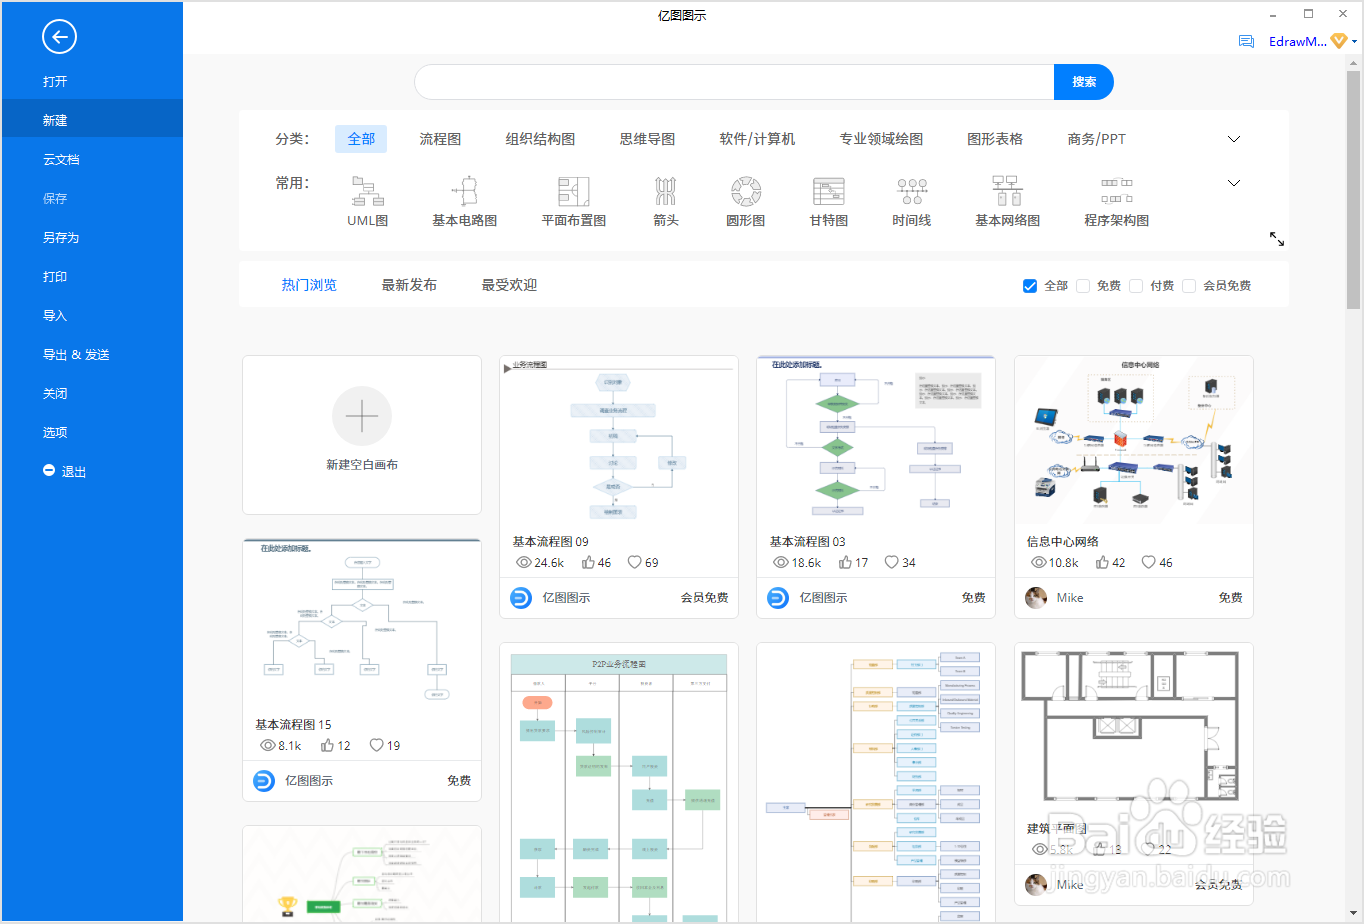This screenshot has height=924, width=1364.
Task: Click 亿图图示 author logo on 基本流程图 15
Action: pyautogui.click(x=265, y=781)
